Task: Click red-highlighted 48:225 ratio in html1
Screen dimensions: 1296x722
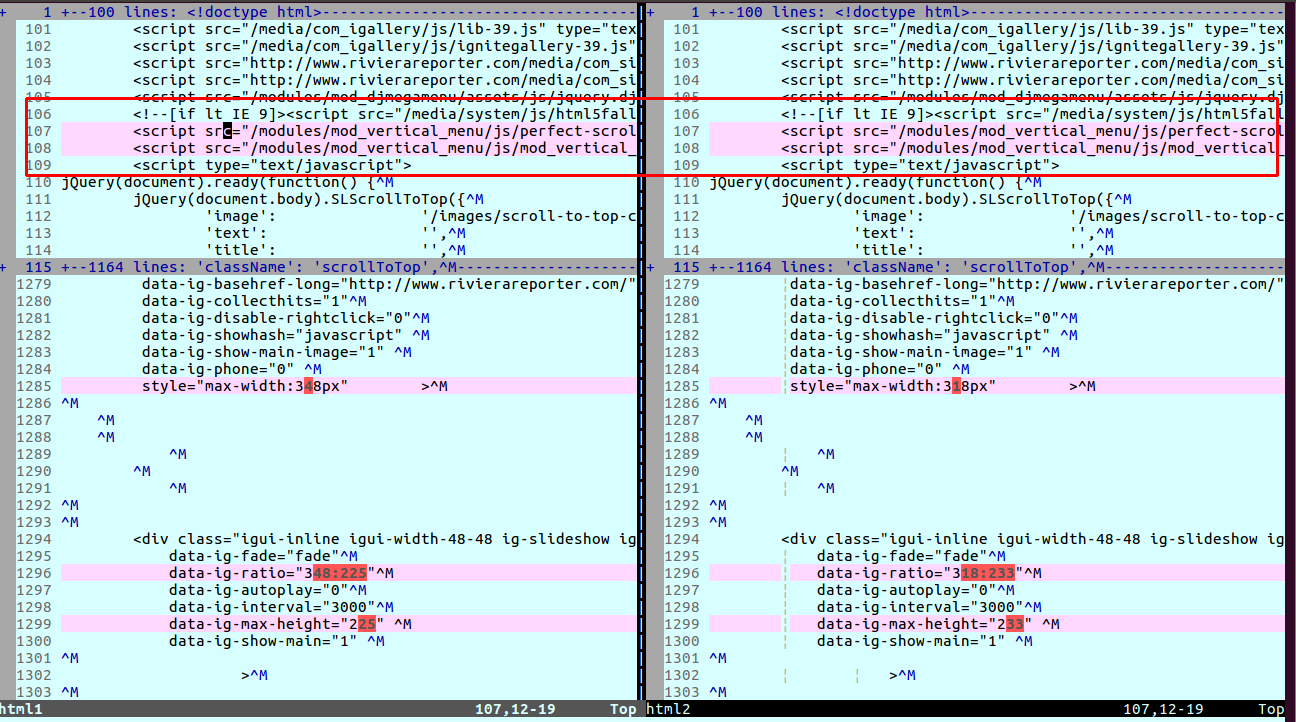Action: (340, 573)
